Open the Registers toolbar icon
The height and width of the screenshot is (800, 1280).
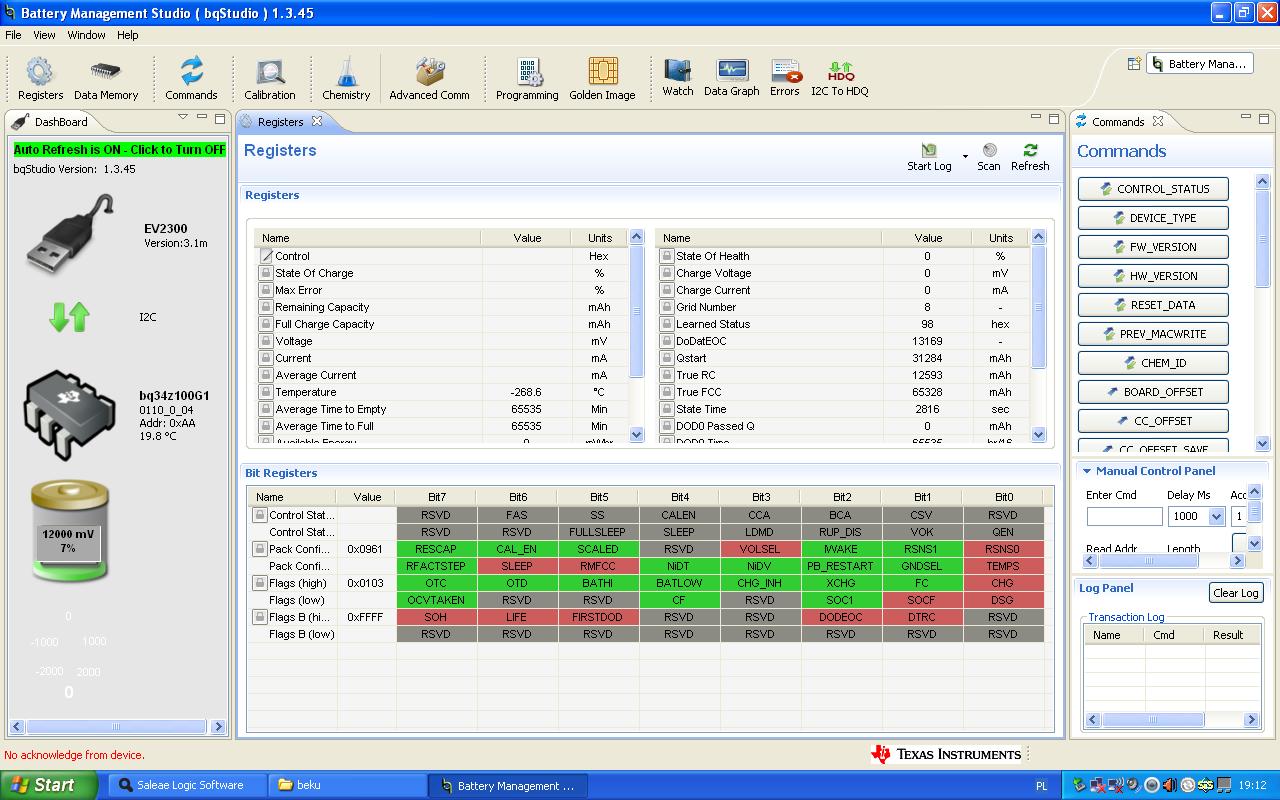click(40, 79)
